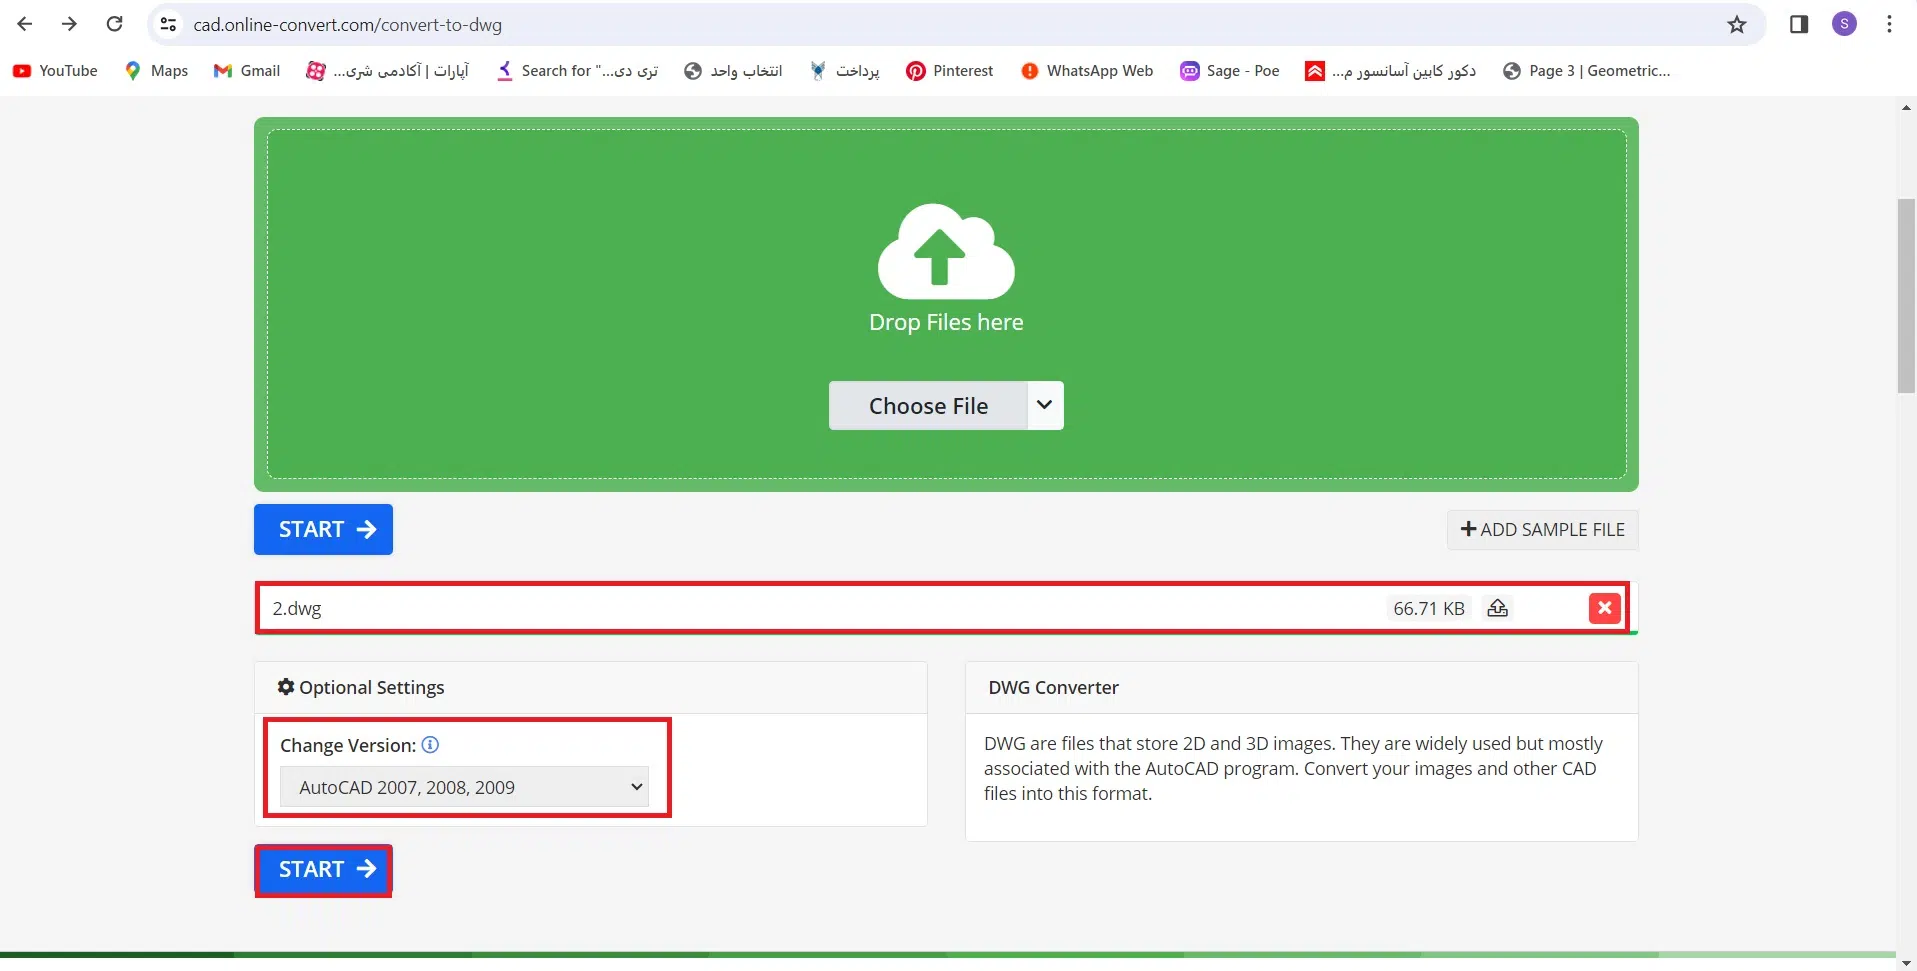Reload the page
The image size is (1917, 971).
coord(115,25)
